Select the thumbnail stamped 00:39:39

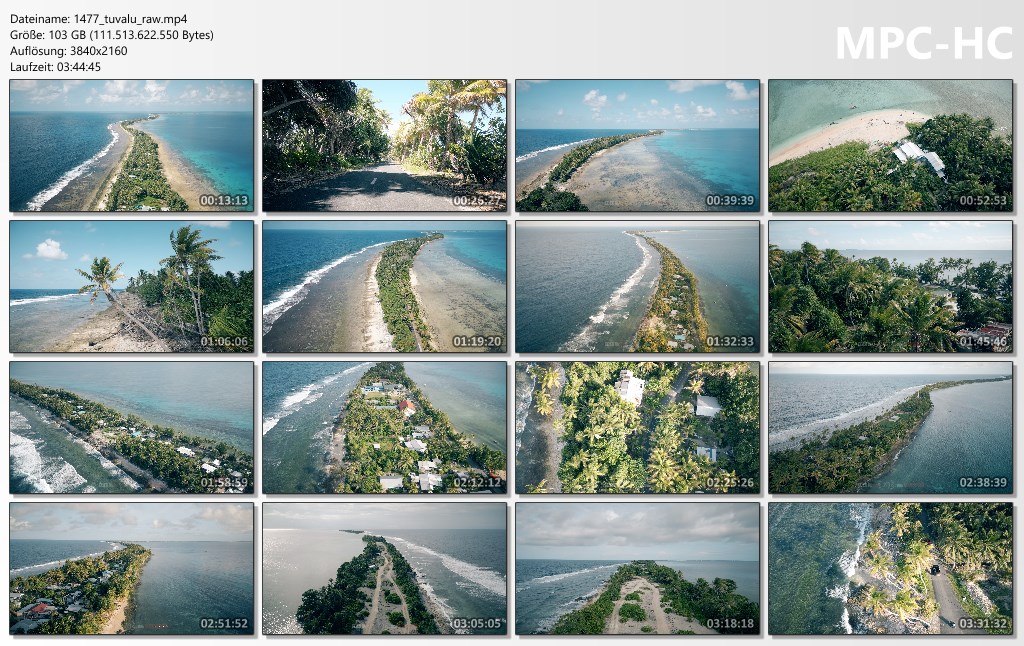tap(637, 146)
